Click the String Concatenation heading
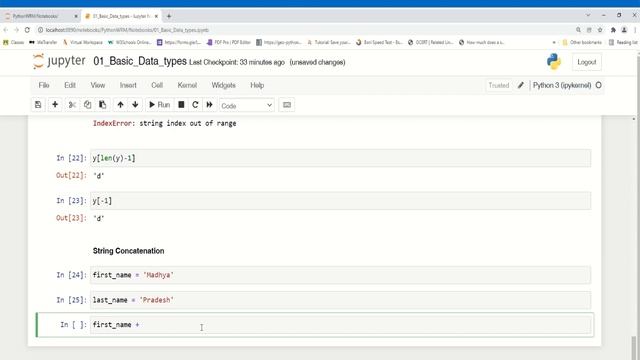The width and height of the screenshot is (640, 360). pyautogui.click(x=128, y=251)
